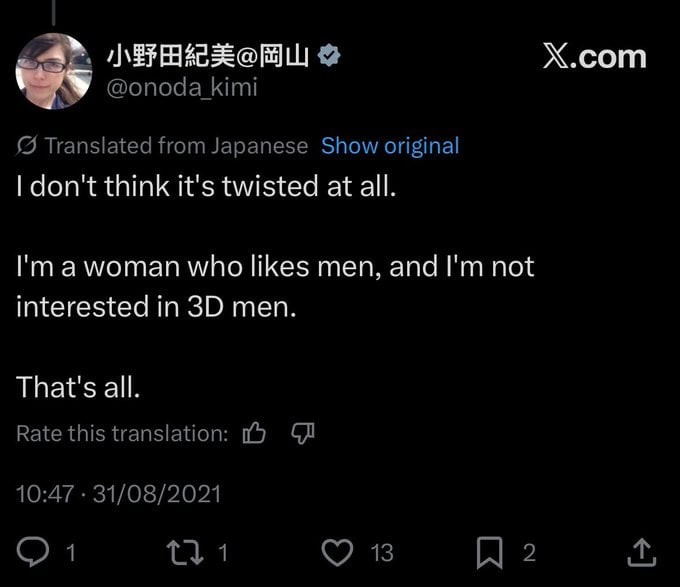Image resolution: width=680 pixels, height=587 pixels.
Task: Click the X.com logo text
Action: point(594,56)
